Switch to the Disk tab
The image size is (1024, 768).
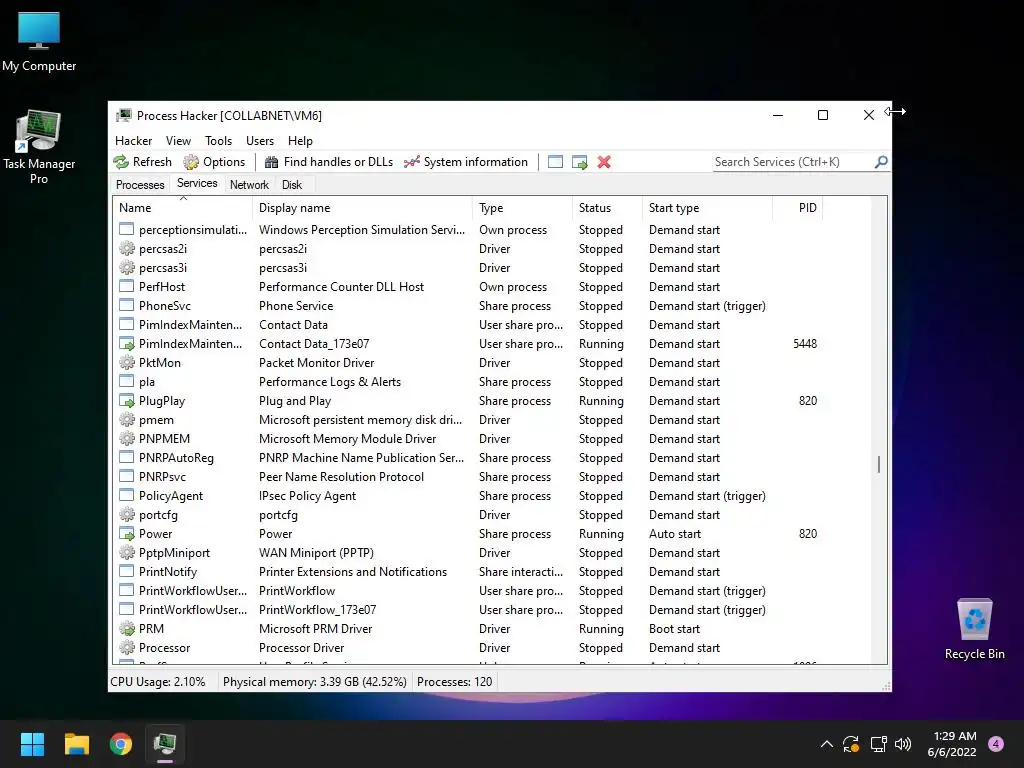292,185
